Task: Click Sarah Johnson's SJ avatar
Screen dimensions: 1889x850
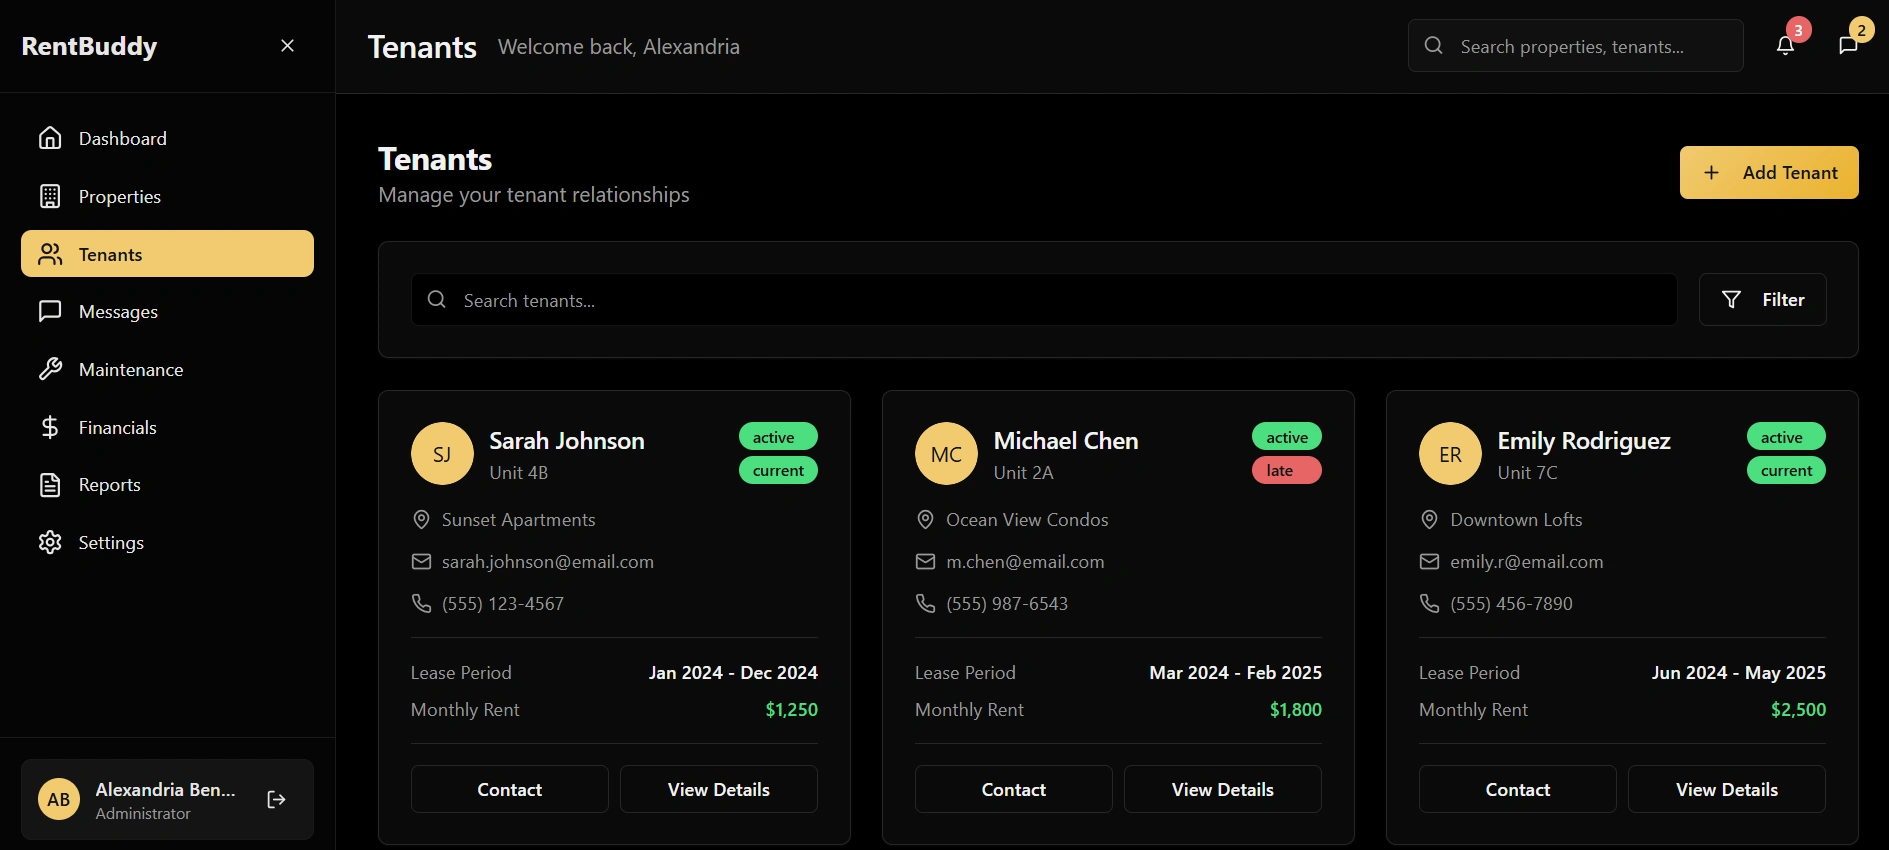Action: pyautogui.click(x=442, y=454)
